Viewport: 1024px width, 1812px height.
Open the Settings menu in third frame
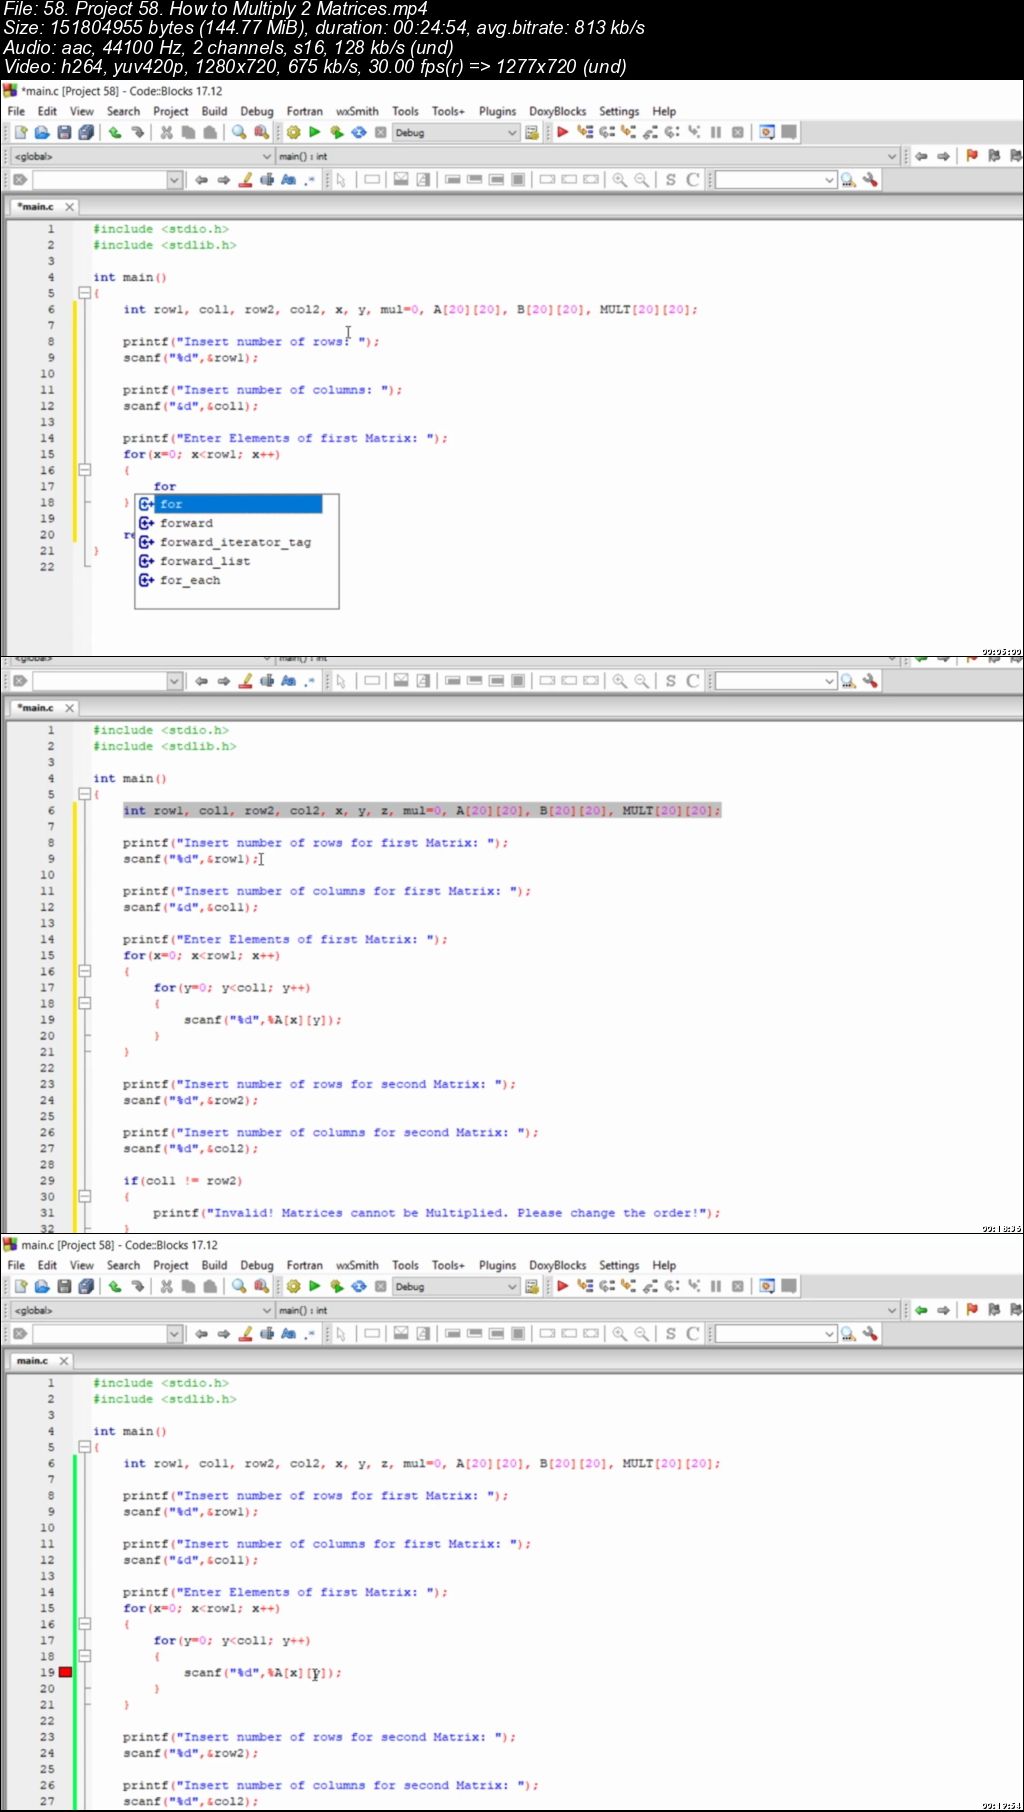[x=619, y=1265]
